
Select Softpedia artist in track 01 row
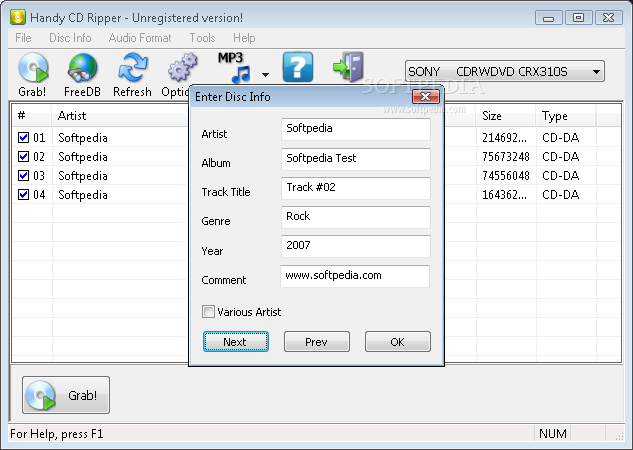click(83, 138)
